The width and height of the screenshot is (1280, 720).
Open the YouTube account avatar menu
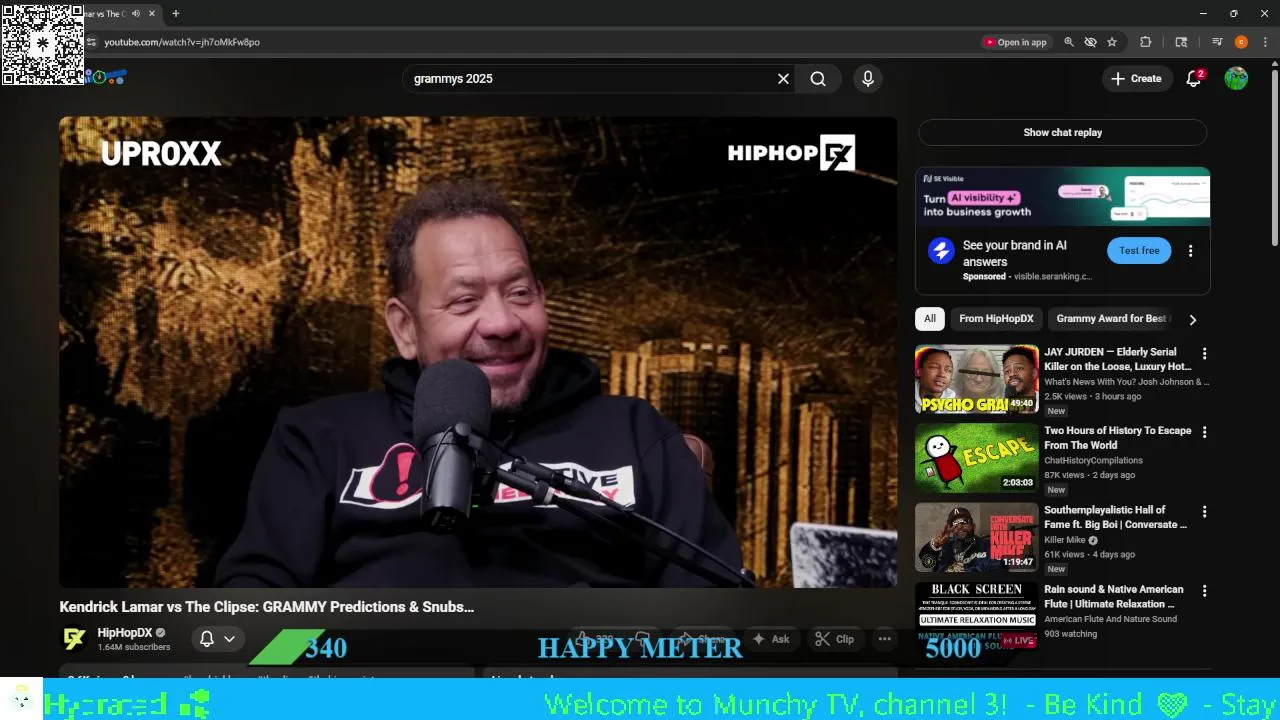pyautogui.click(x=1236, y=79)
